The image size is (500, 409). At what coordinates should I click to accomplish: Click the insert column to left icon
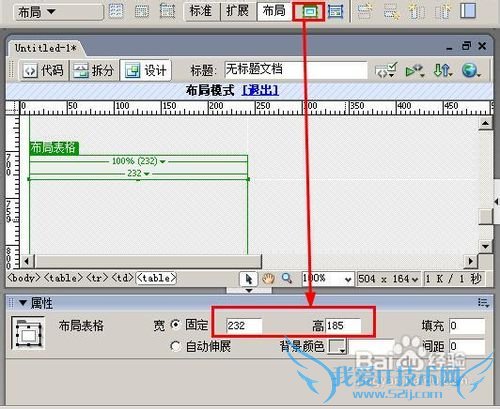pyautogui.click(x=417, y=12)
